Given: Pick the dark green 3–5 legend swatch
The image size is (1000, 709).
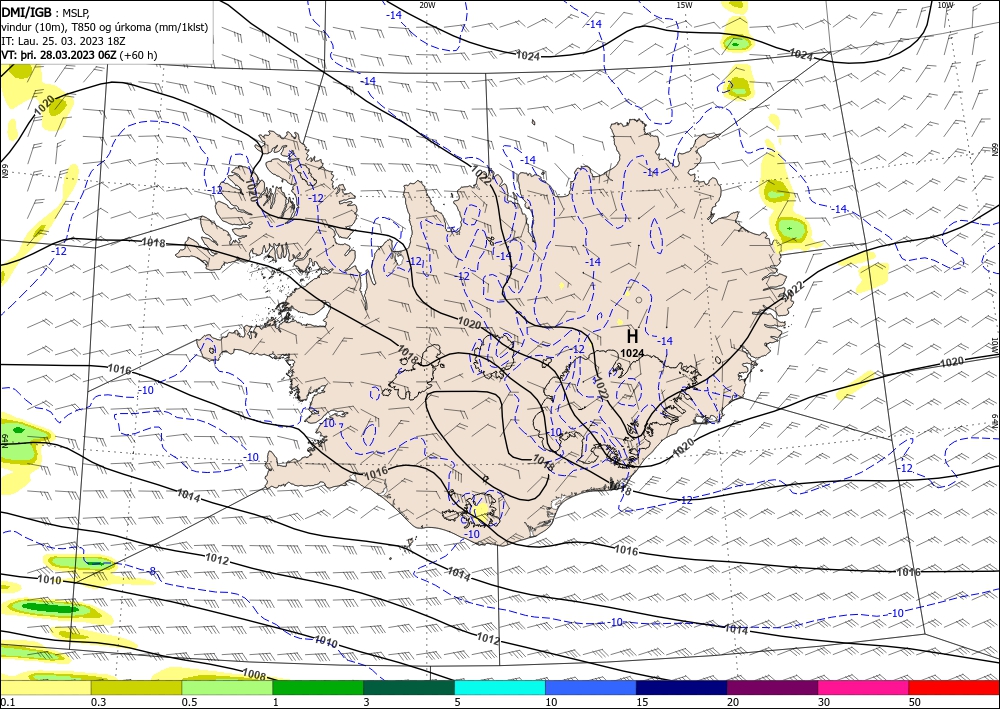Looking at the screenshot, I should (x=409, y=687).
